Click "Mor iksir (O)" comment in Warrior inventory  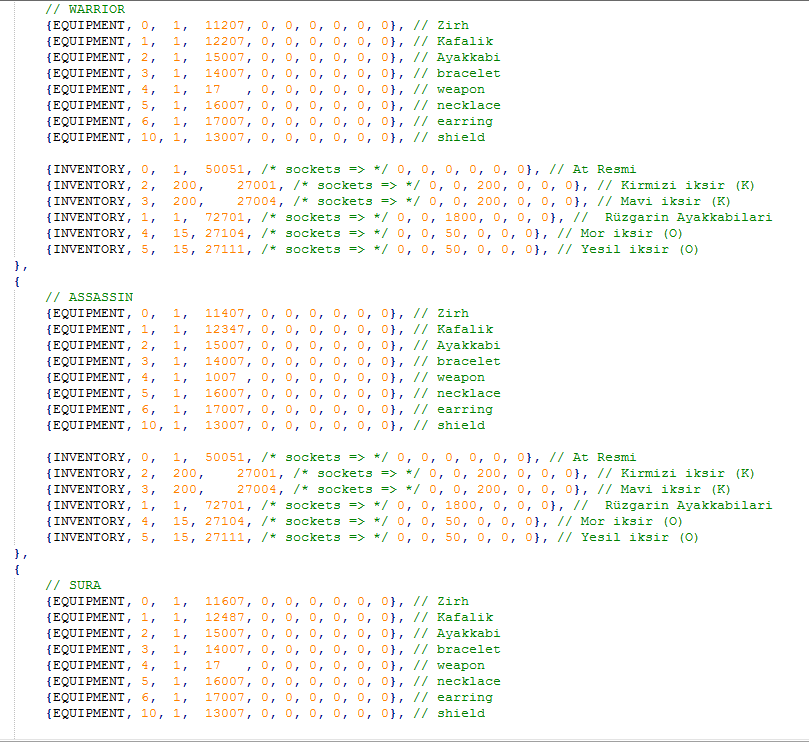tap(632, 233)
